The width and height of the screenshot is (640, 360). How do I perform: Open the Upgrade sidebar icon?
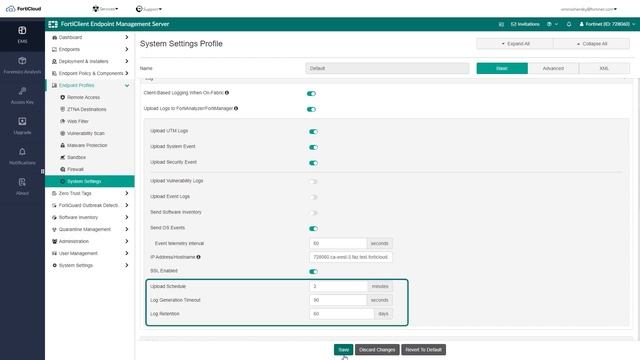(x=22, y=121)
